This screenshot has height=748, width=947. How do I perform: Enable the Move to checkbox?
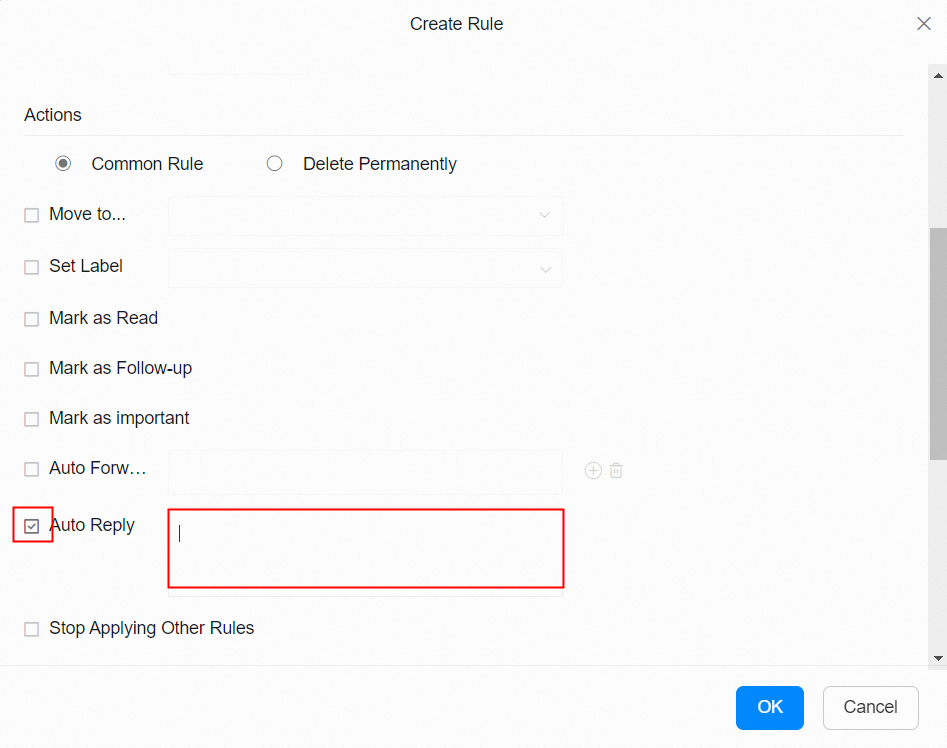point(32,215)
